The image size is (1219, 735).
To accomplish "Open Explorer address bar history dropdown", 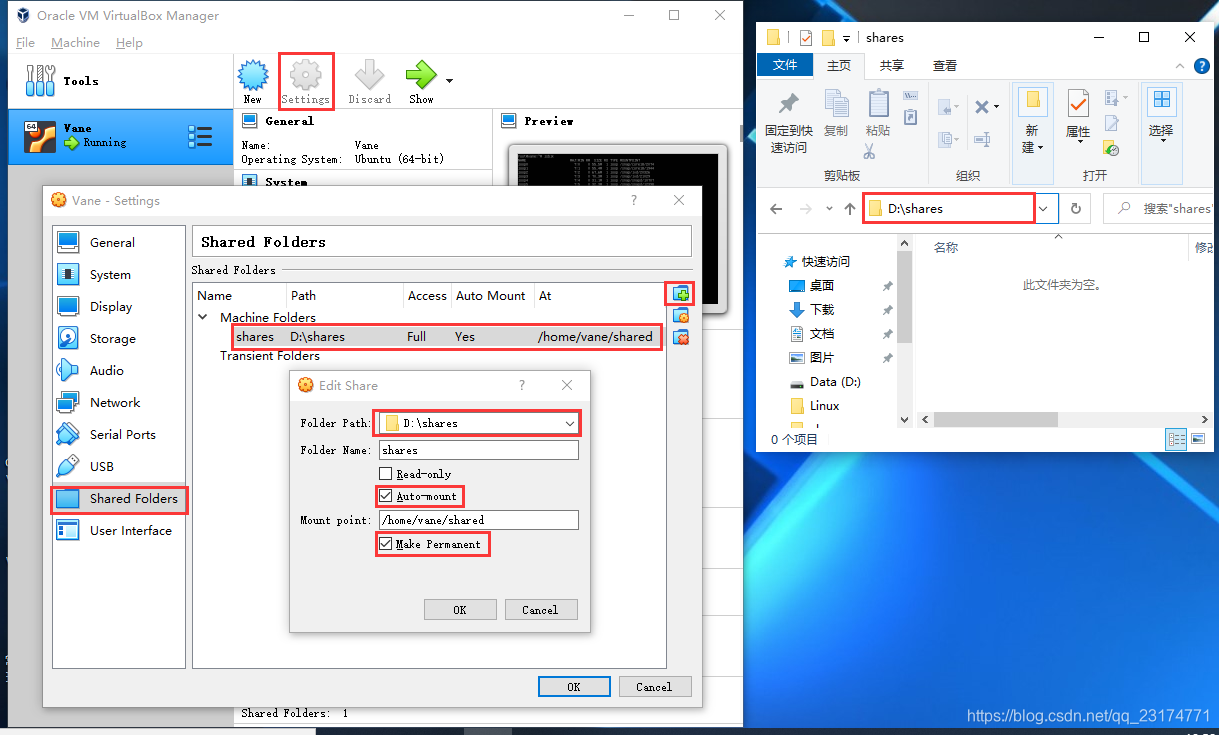I will pos(1044,209).
